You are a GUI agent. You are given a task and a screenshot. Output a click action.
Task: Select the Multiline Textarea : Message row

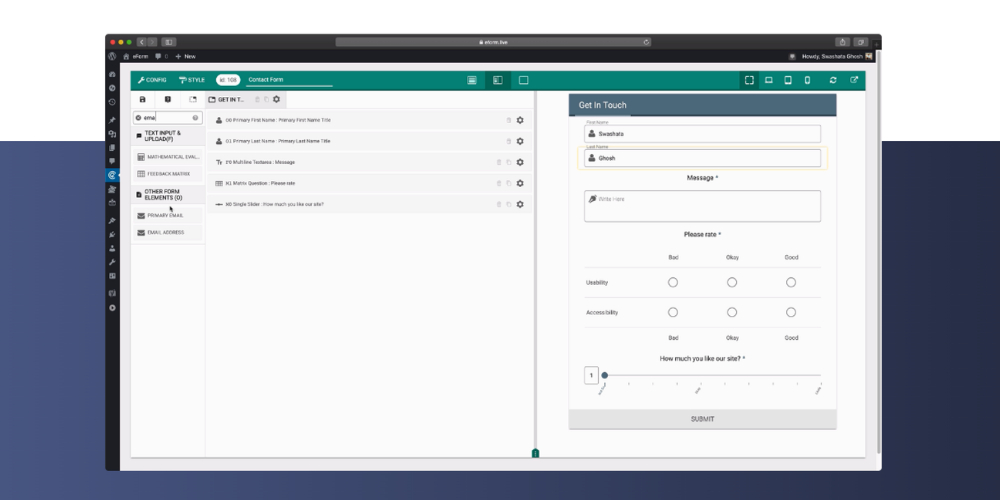(x=370, y=162)
